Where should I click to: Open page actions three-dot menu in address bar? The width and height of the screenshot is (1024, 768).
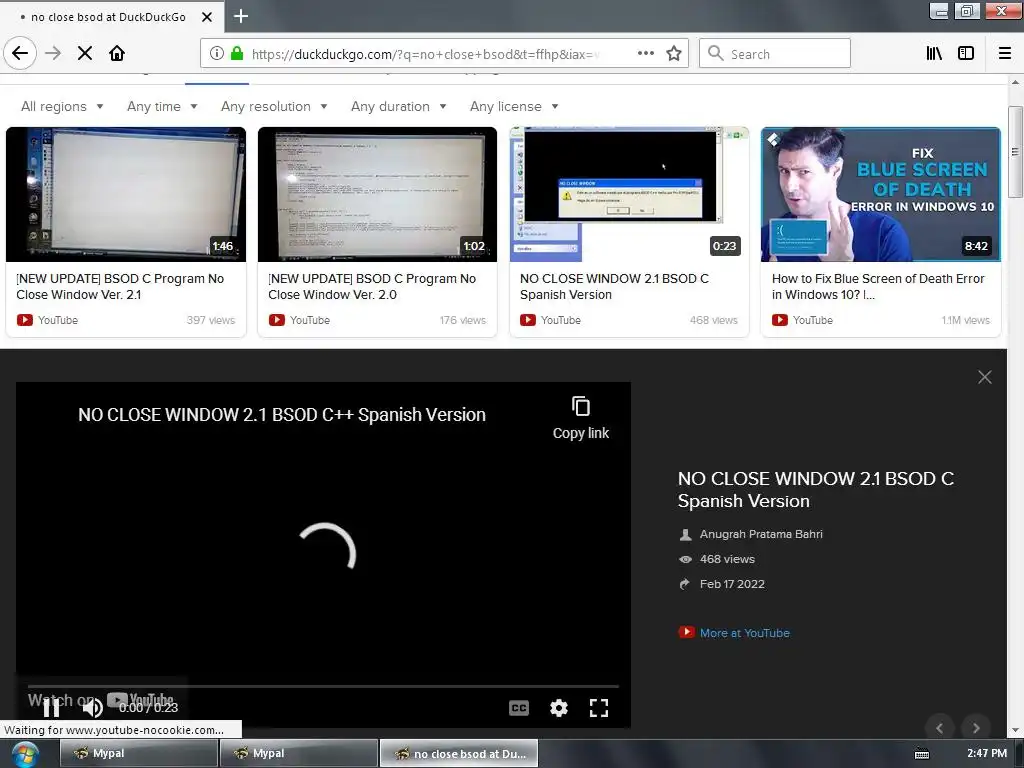click(645, 53)
